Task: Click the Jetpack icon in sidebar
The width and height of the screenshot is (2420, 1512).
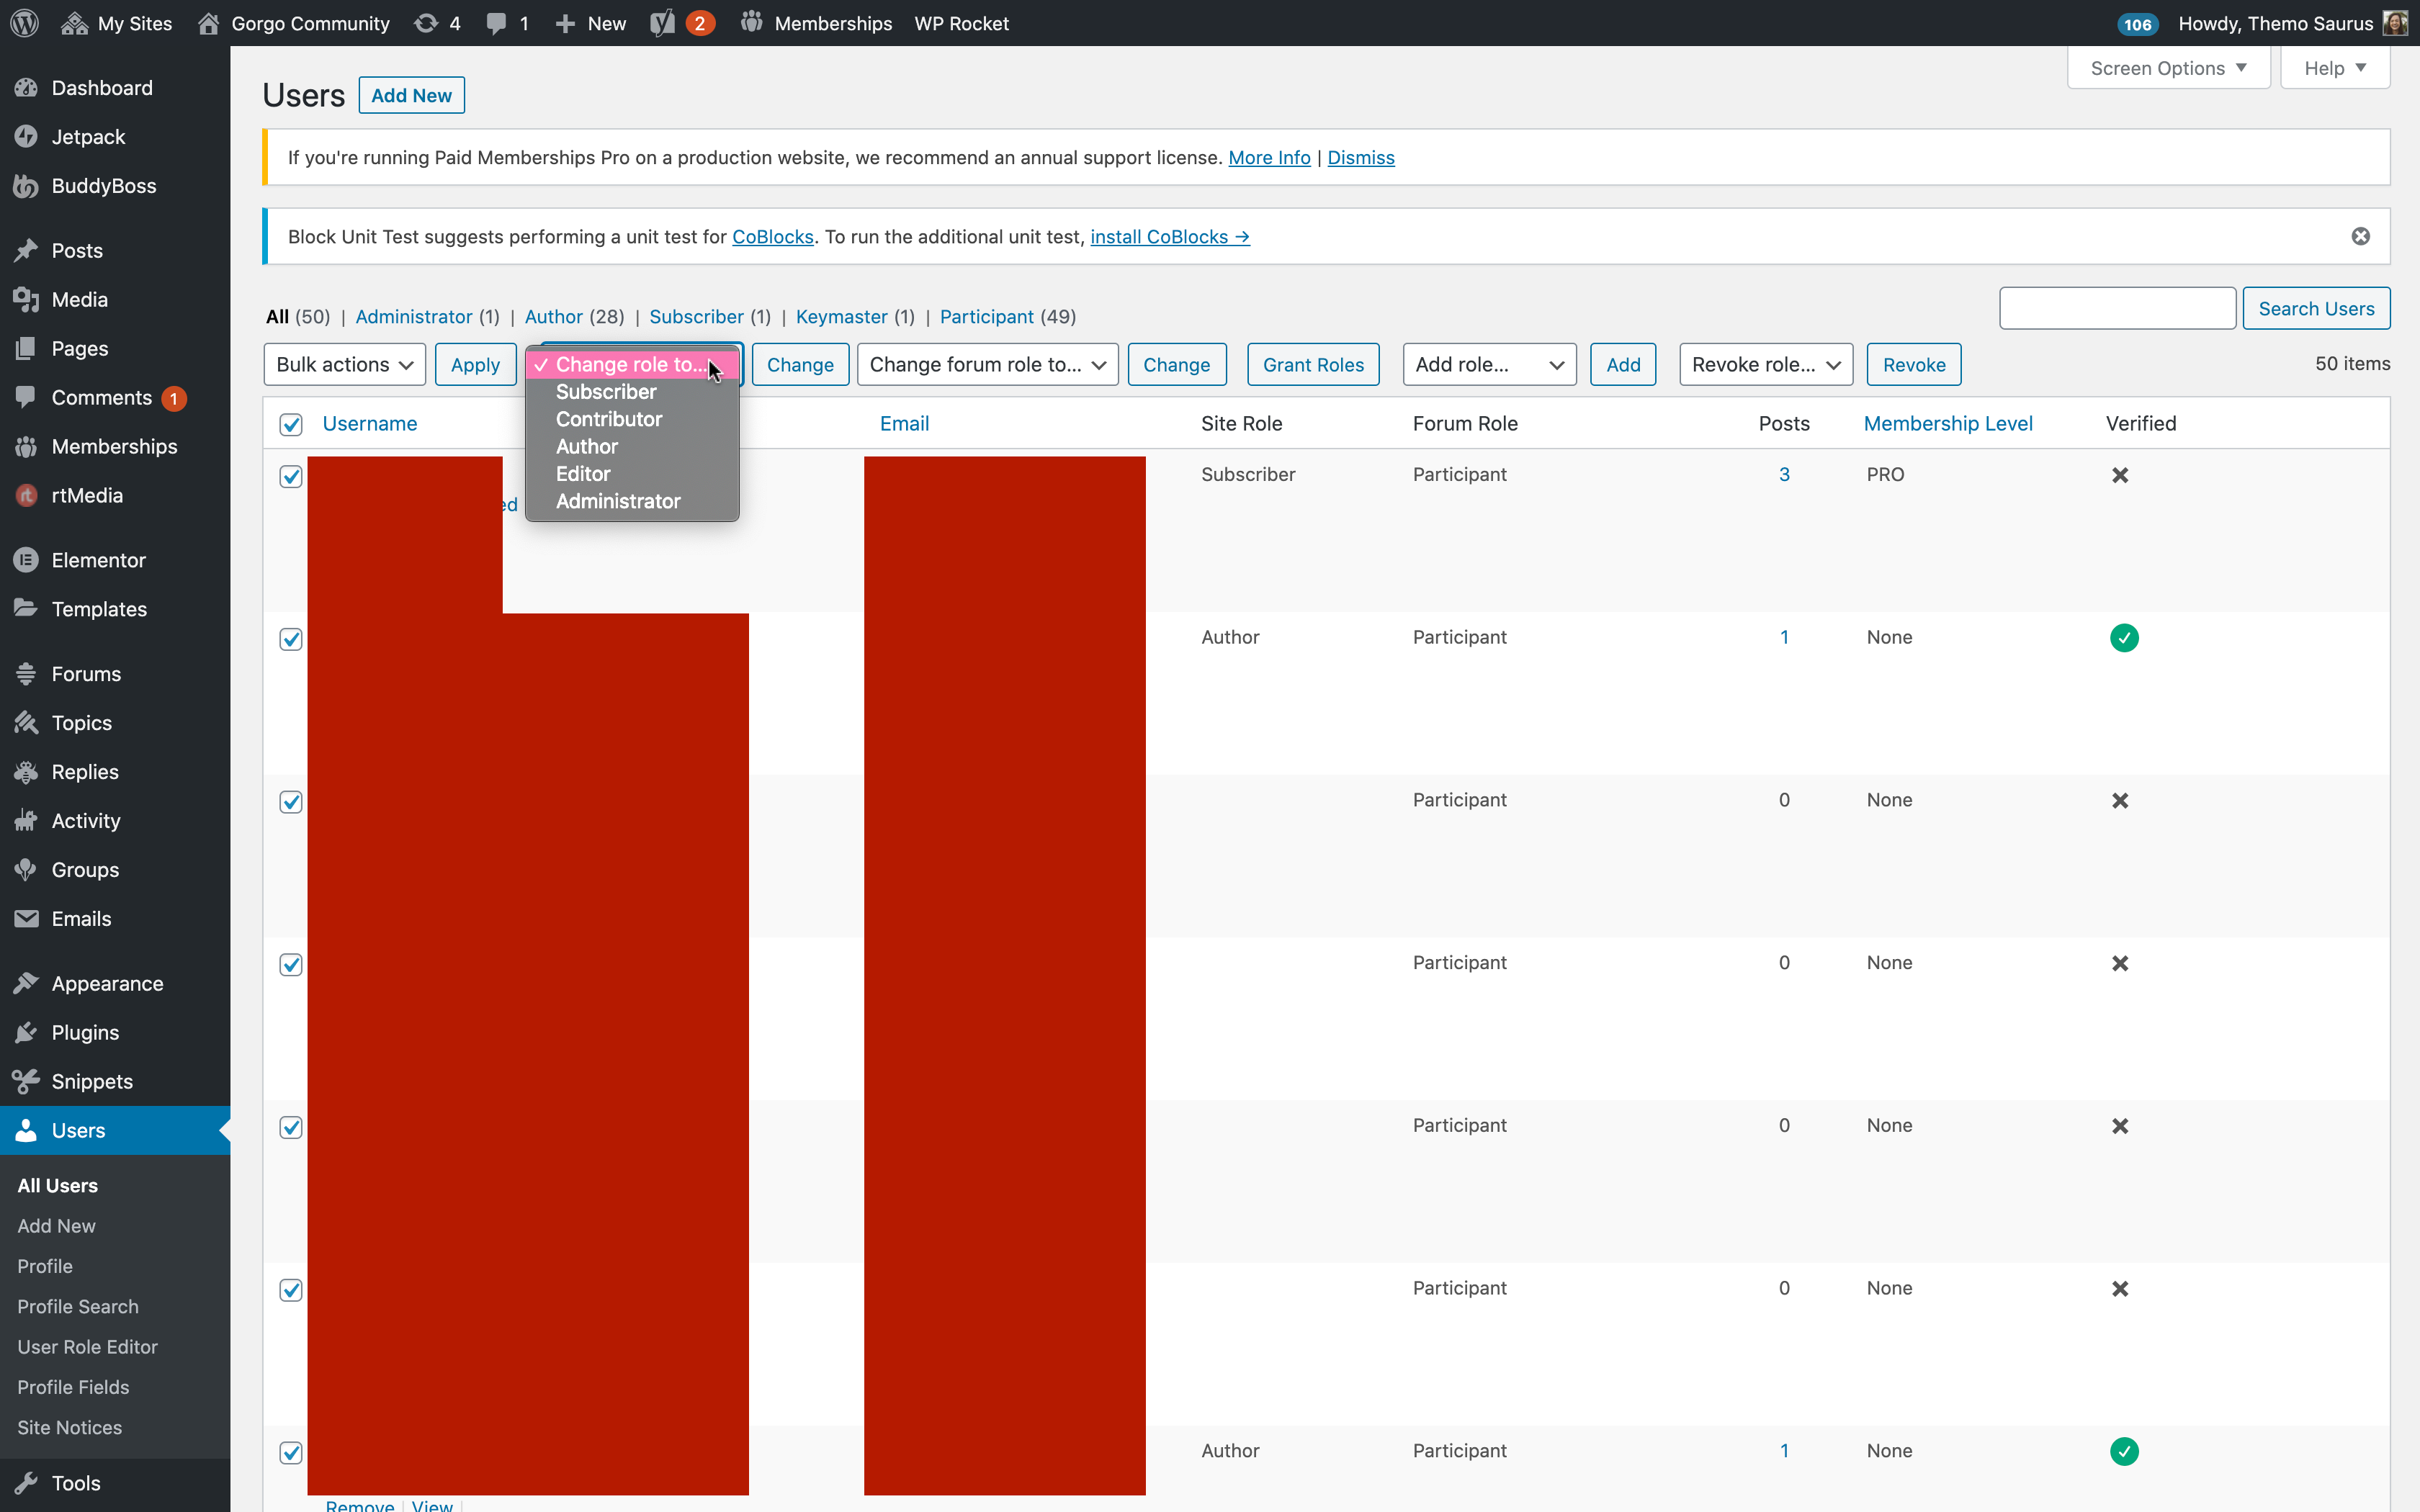Action: [26, 137]
